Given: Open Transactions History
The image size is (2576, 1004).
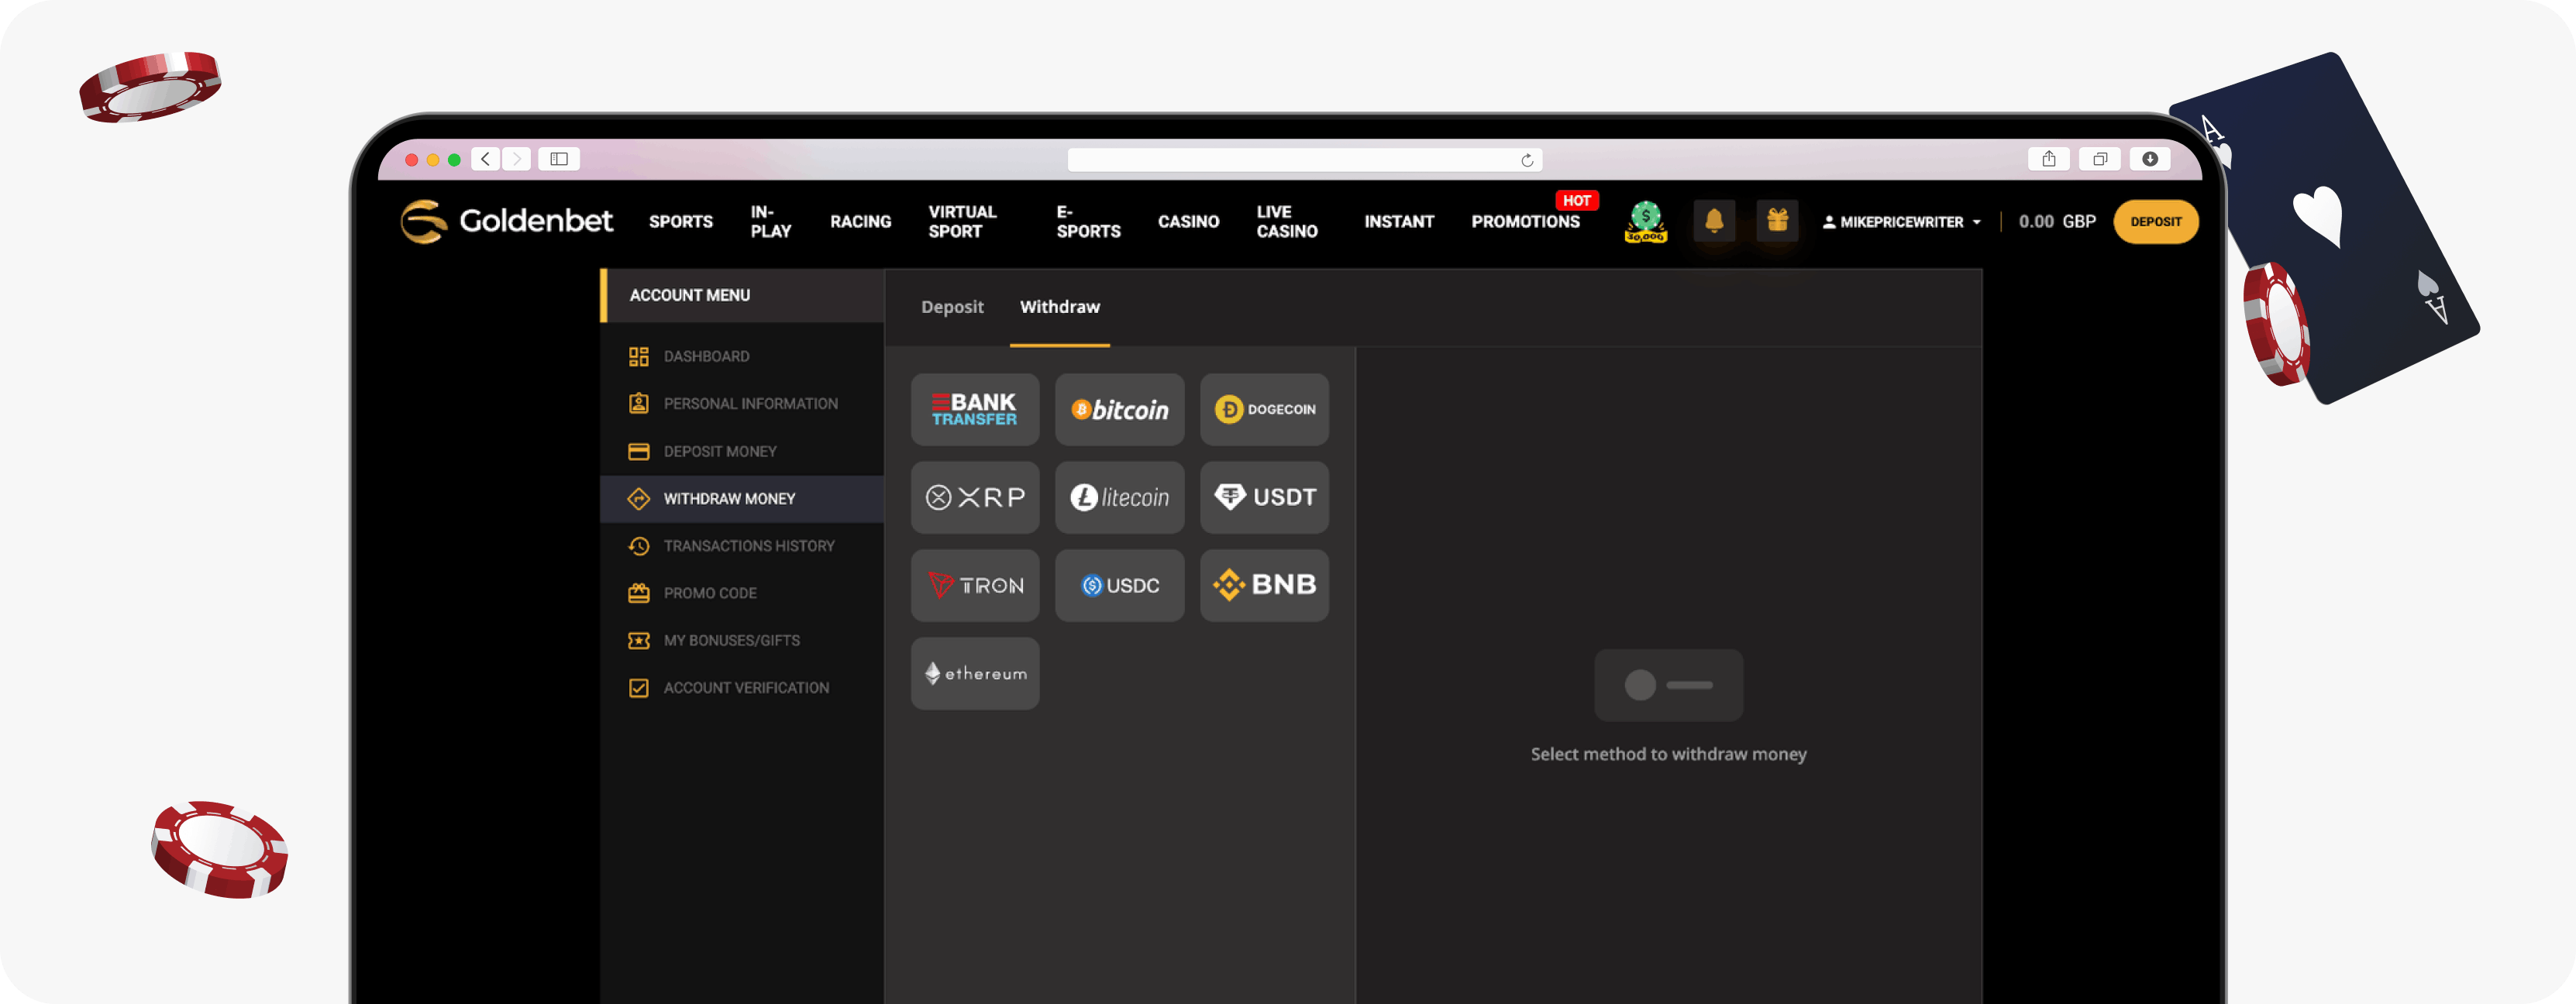Looking at the screenshot, I should coord(742,545).
